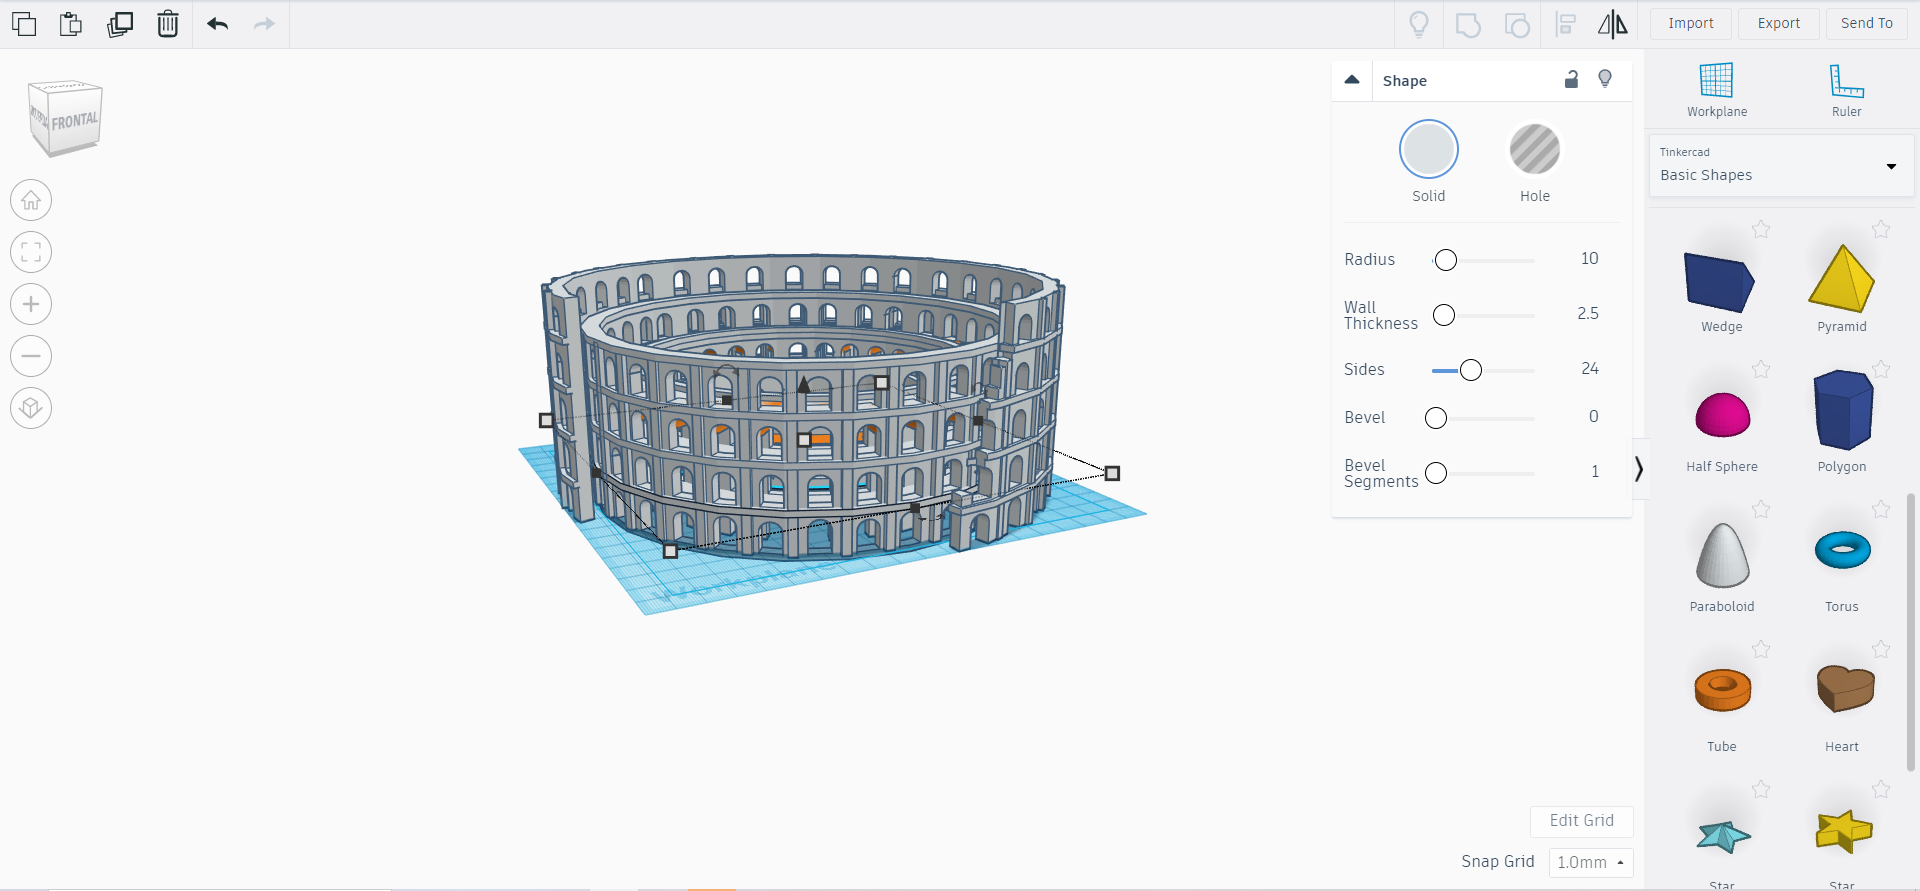Favorite the Paraboloid shape star

tap(1761, 510)
